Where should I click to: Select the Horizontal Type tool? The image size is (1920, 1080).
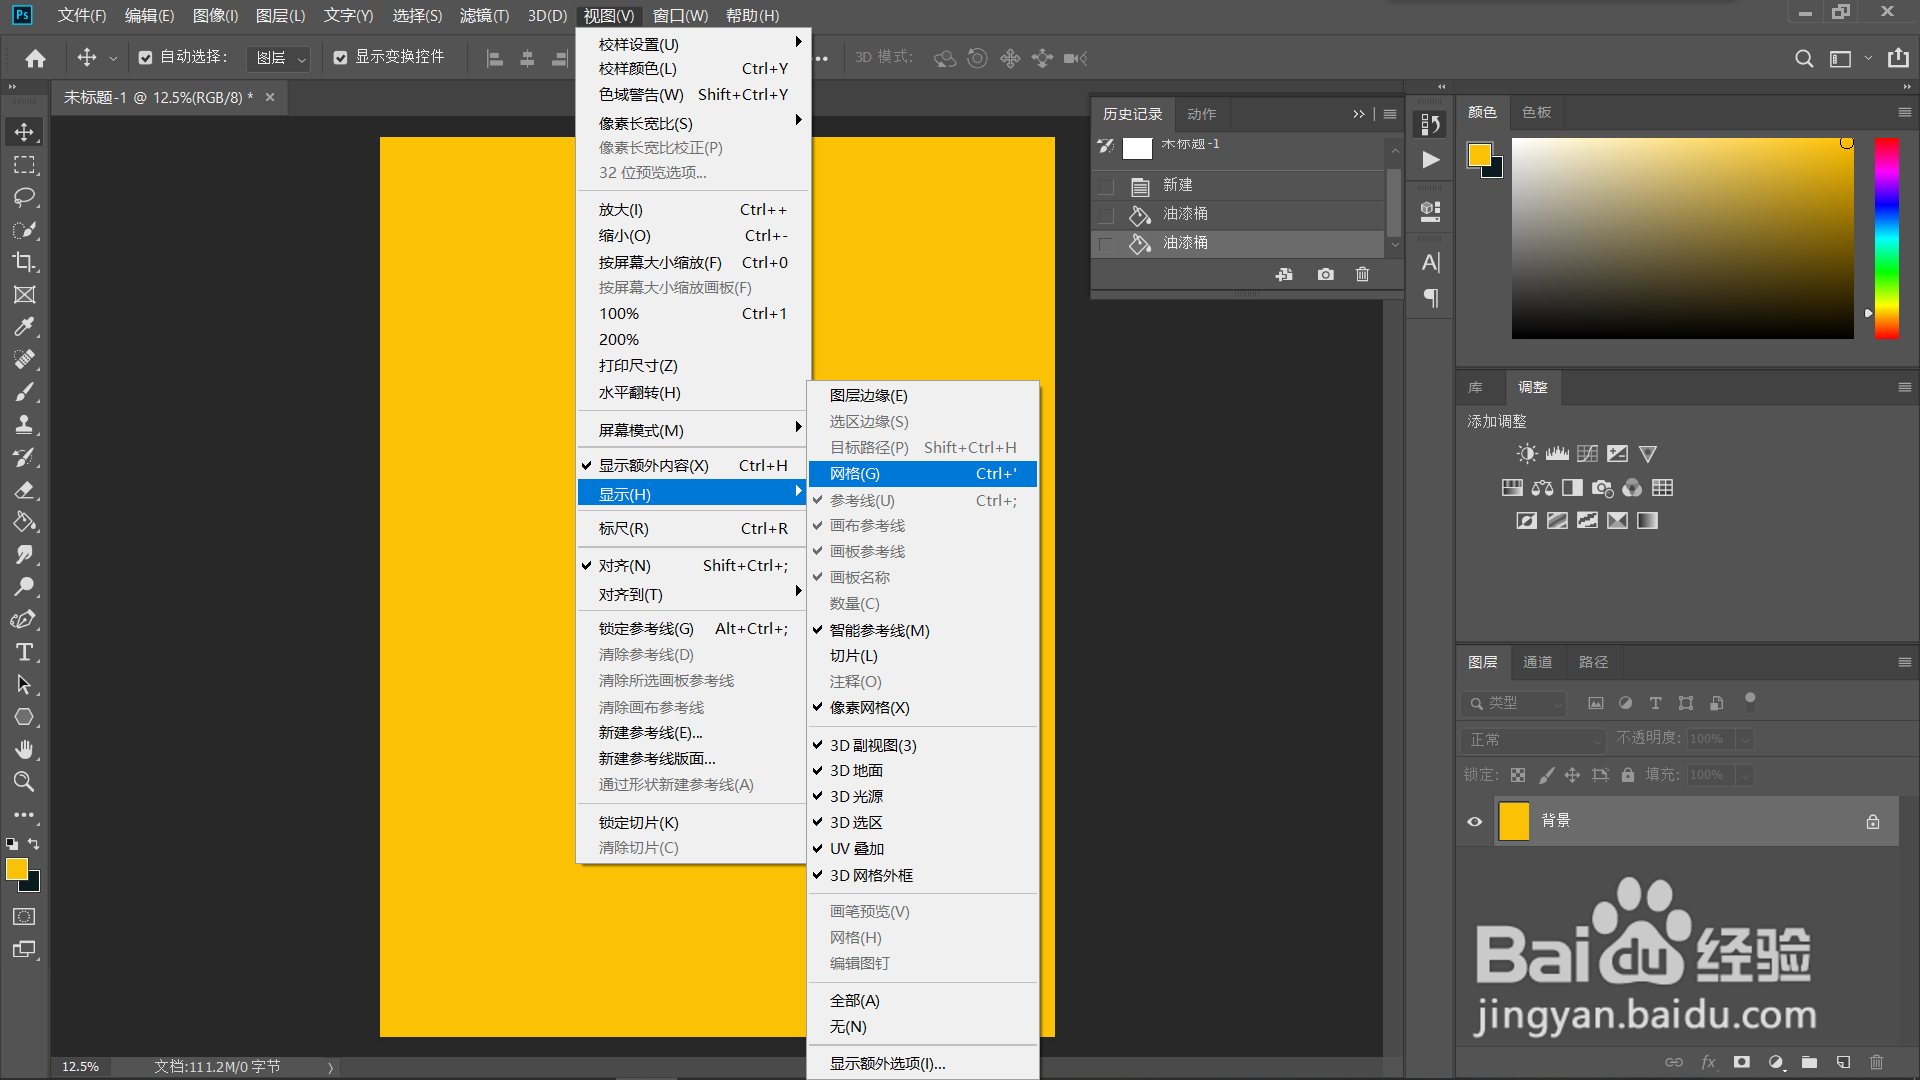pos(24,652)
